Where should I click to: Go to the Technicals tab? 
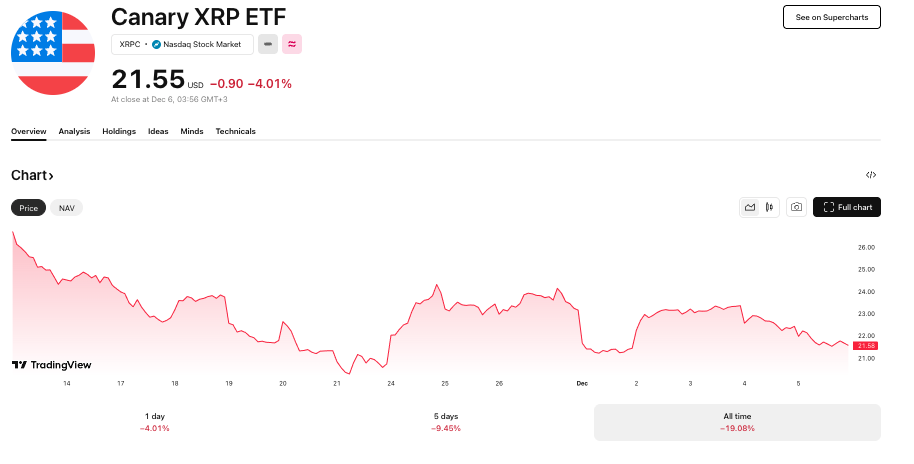[235, 131]
